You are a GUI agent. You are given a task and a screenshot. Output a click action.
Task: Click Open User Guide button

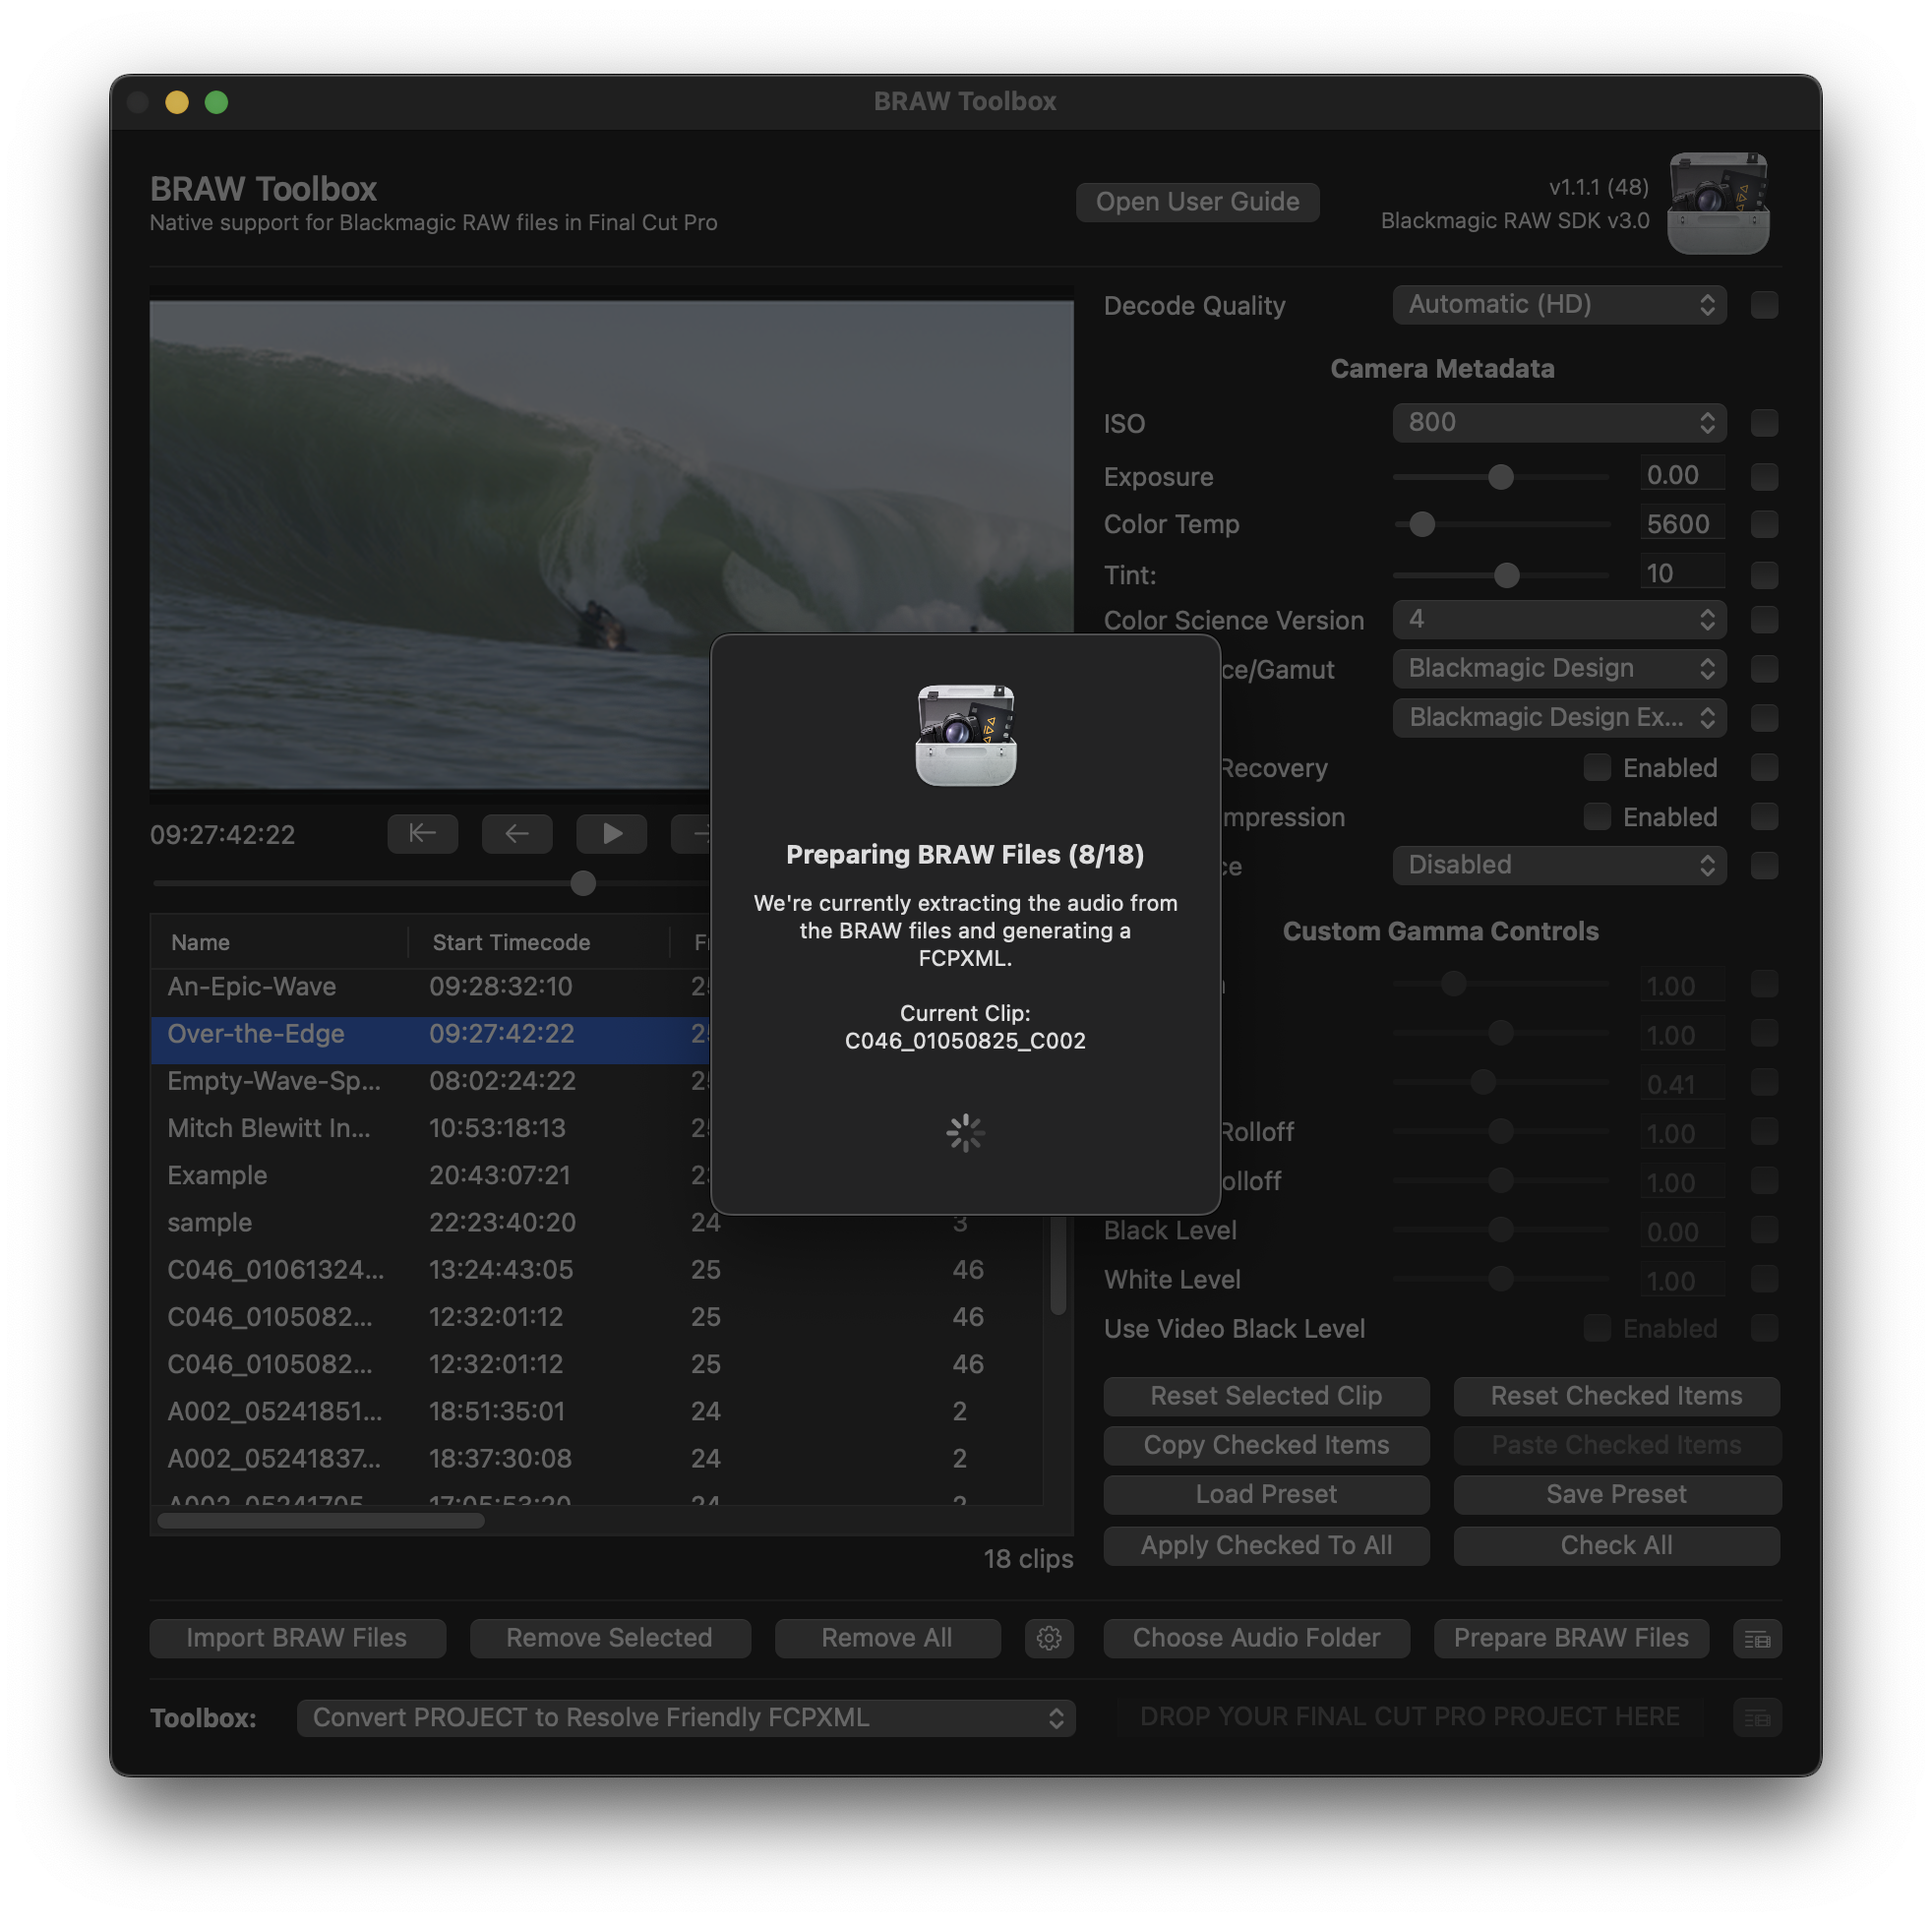point(1197,202)
